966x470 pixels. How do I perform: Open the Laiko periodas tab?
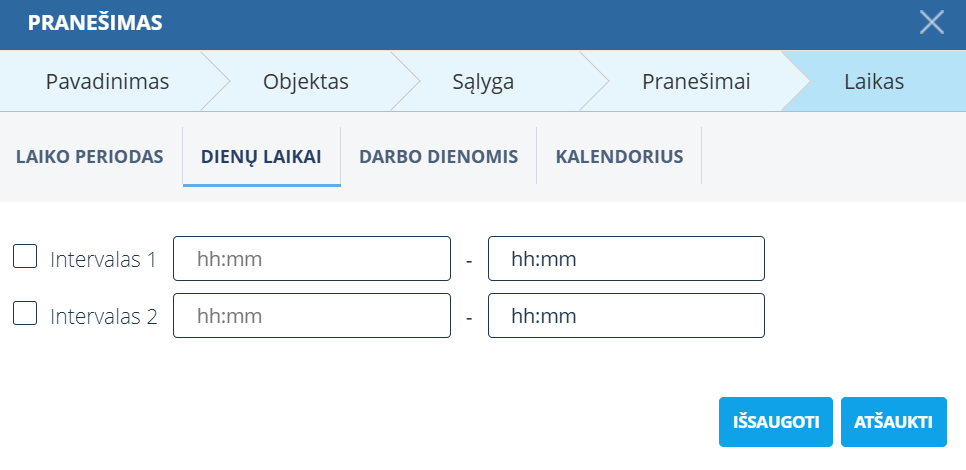tap(89, 157)
